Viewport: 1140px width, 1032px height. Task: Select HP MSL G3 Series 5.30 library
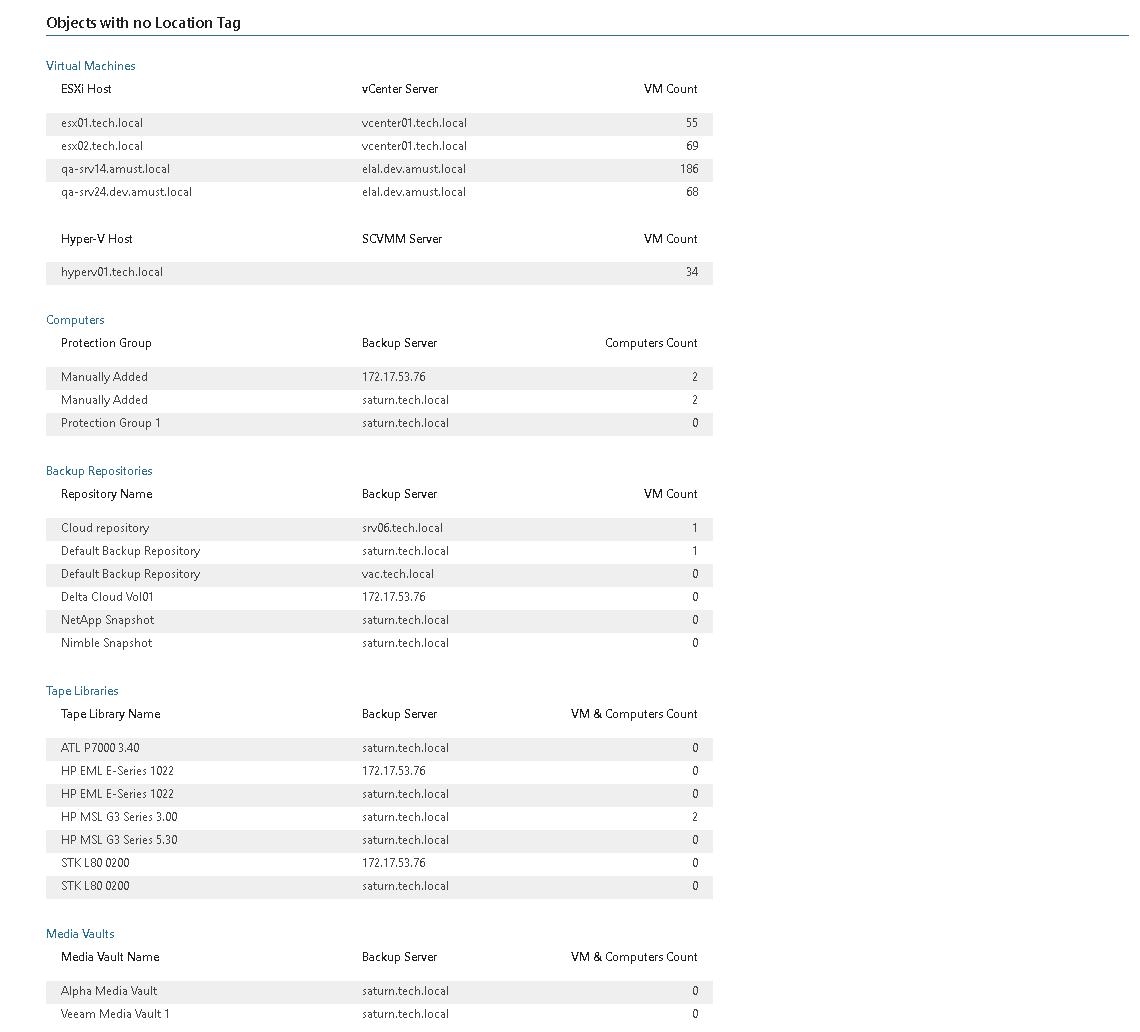(119, 840)
